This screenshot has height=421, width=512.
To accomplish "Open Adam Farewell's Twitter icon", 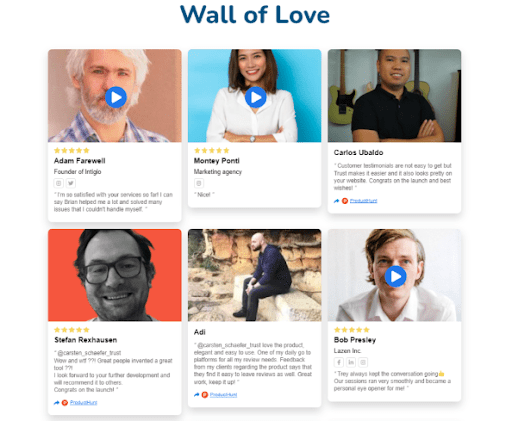I will (x=71, y=183).
